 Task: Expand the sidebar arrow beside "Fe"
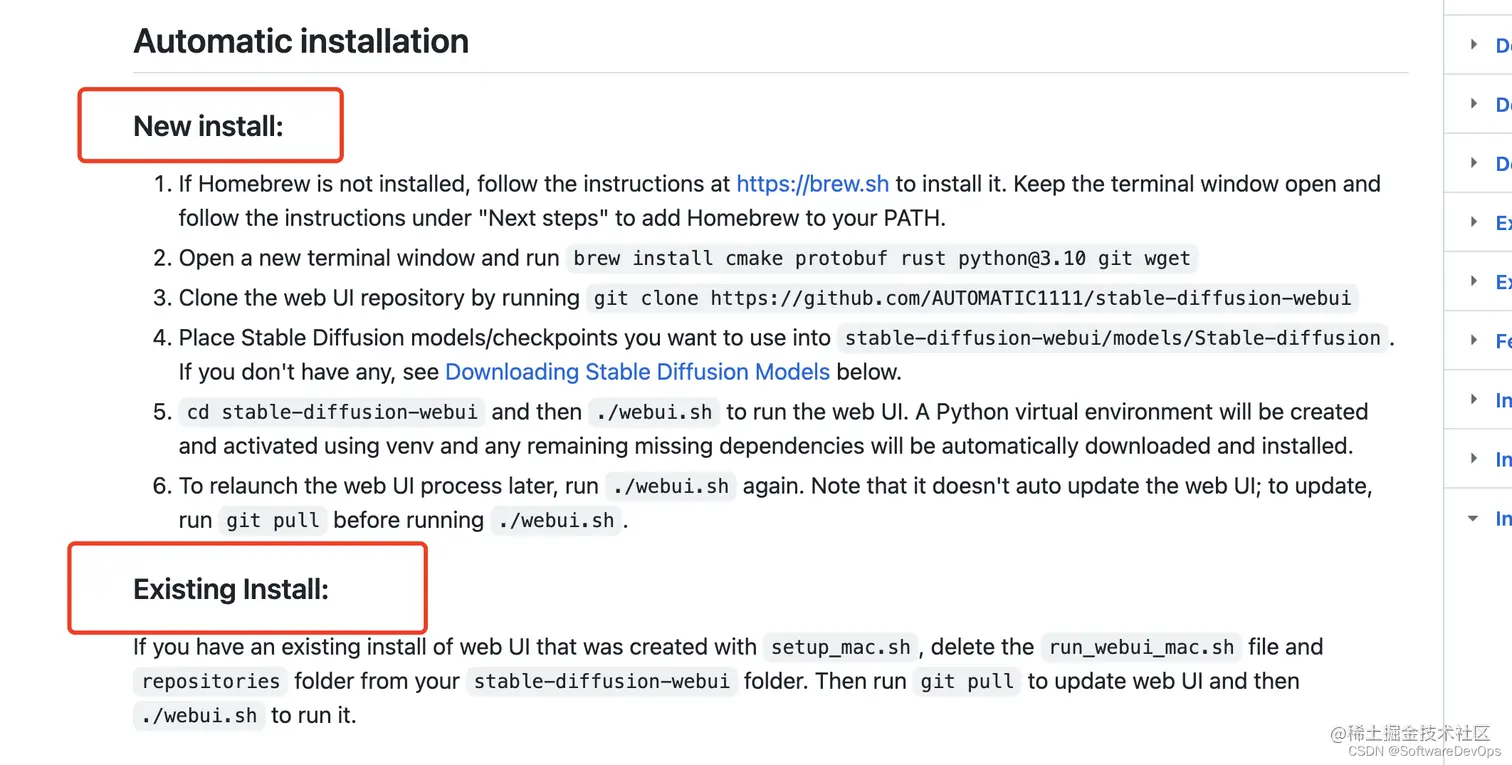1473,340
